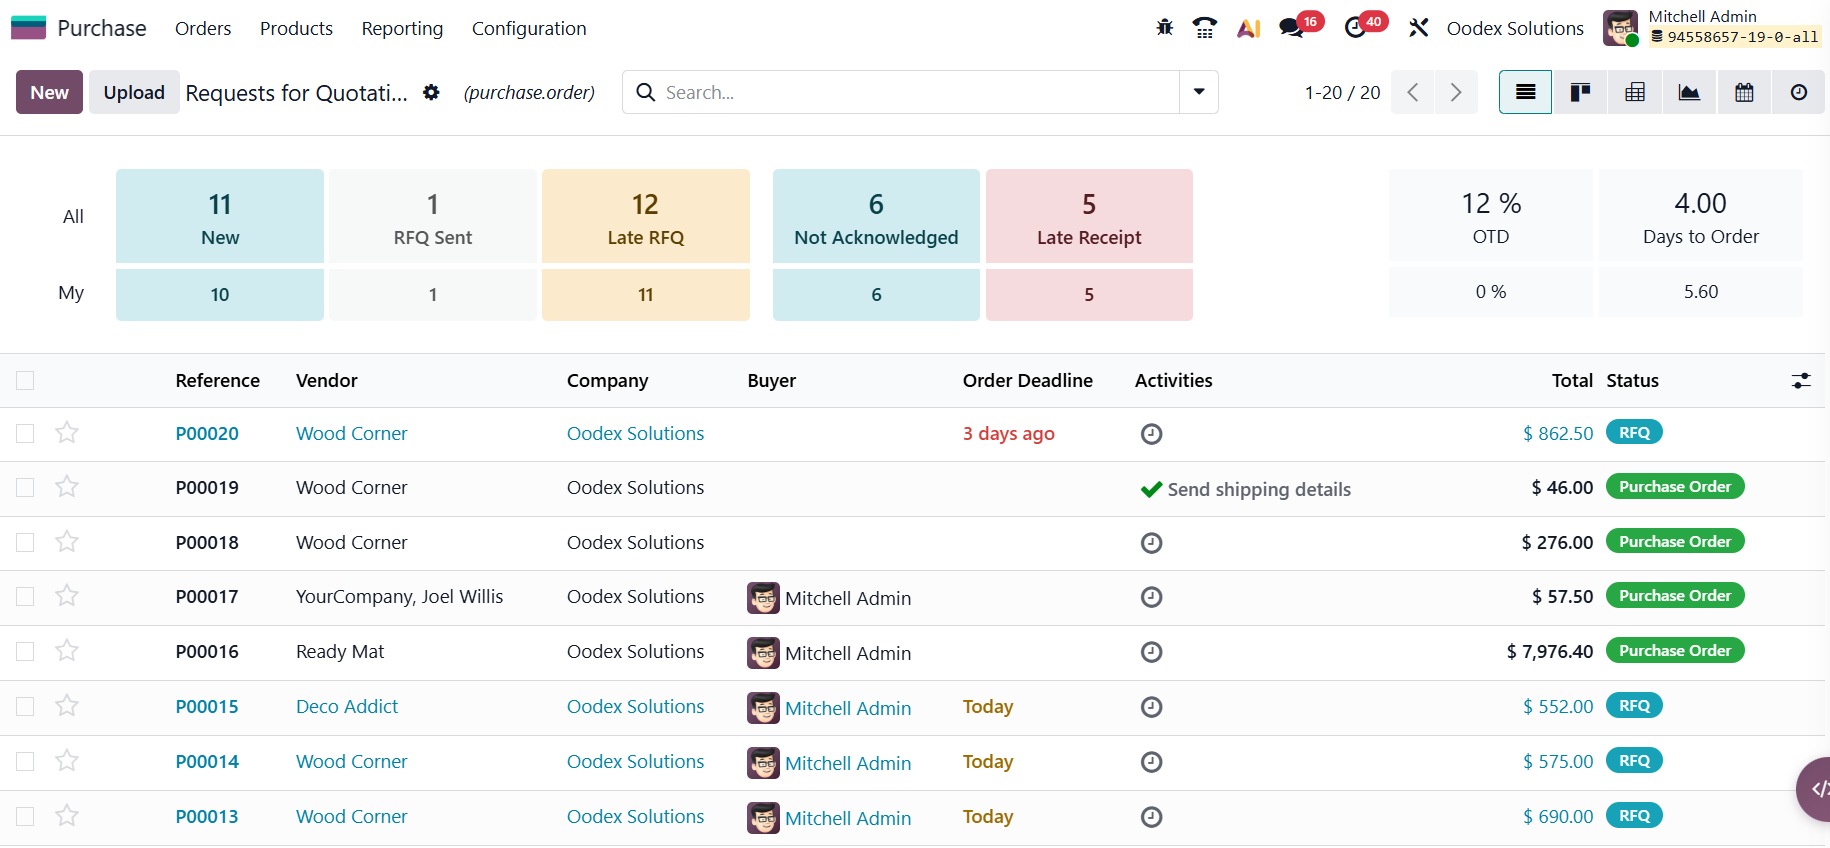
Task: Click activity clock for P00018
Action: [x=1152, y=543]
